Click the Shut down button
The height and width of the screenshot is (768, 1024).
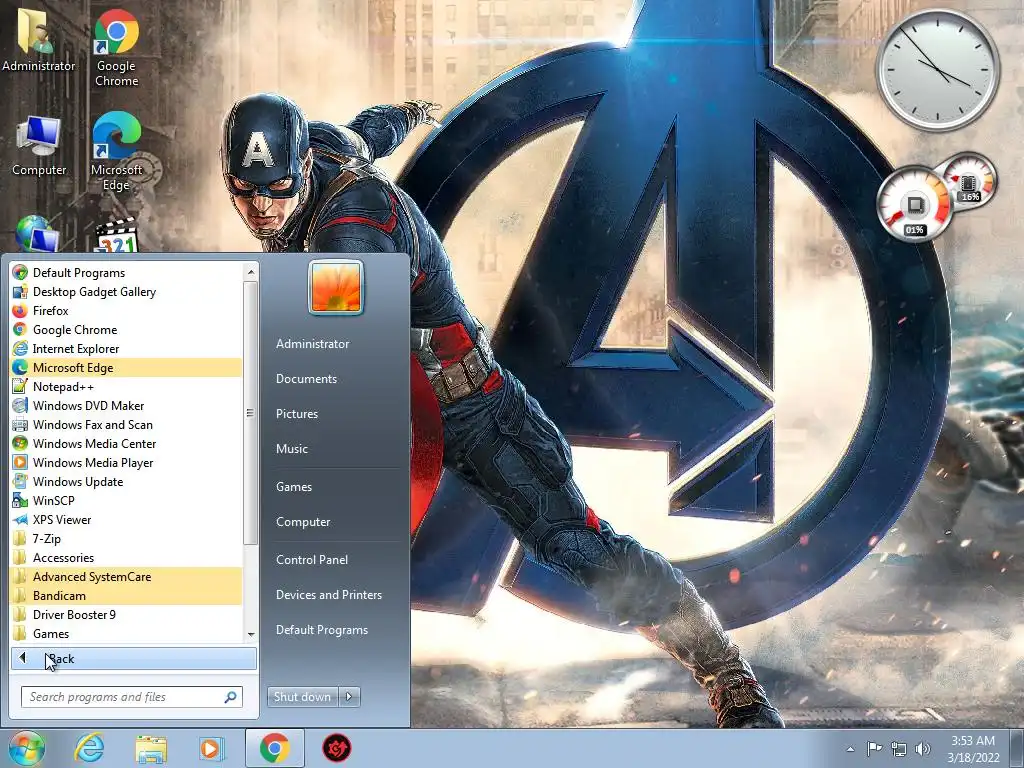(x=302, y=697)
